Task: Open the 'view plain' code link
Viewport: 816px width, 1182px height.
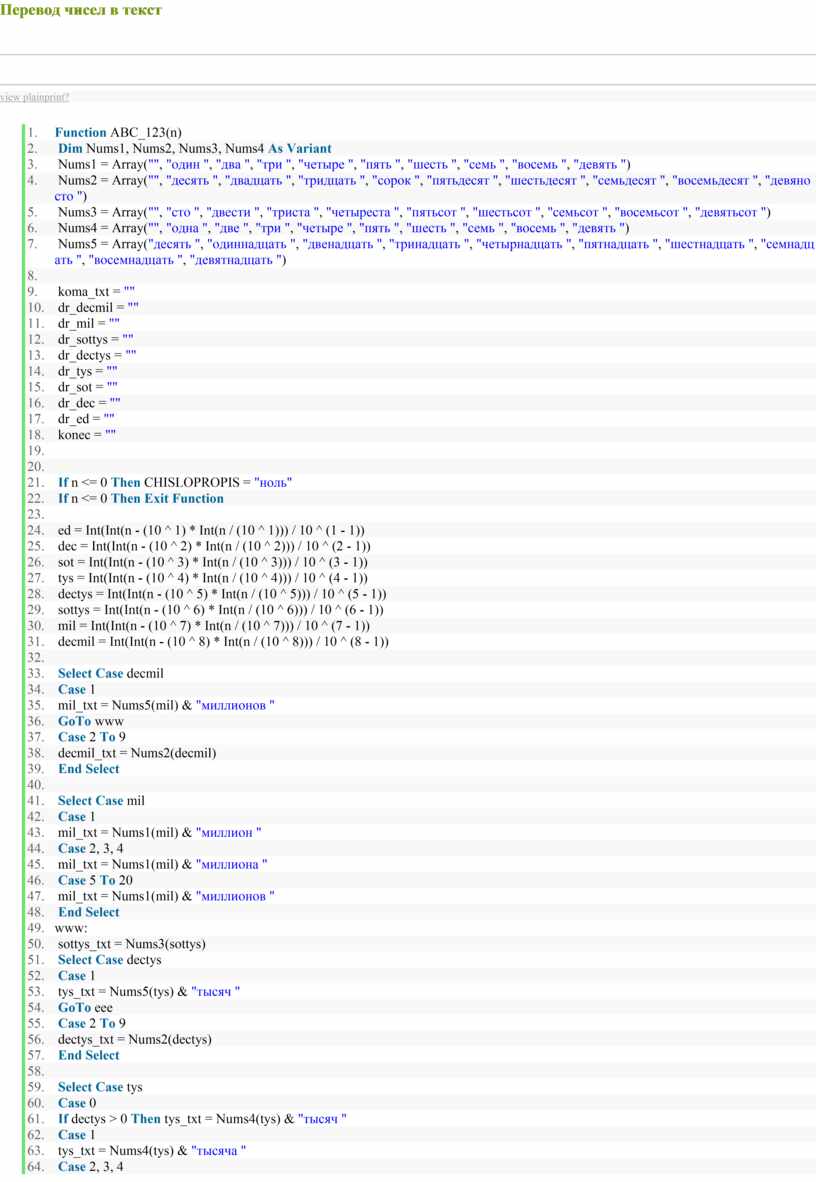Action: 20,97
